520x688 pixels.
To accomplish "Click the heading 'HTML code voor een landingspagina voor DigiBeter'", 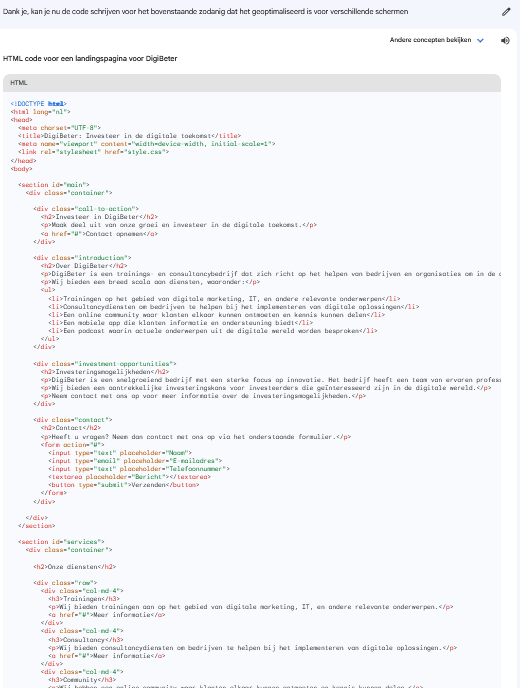I will [90, 58].
